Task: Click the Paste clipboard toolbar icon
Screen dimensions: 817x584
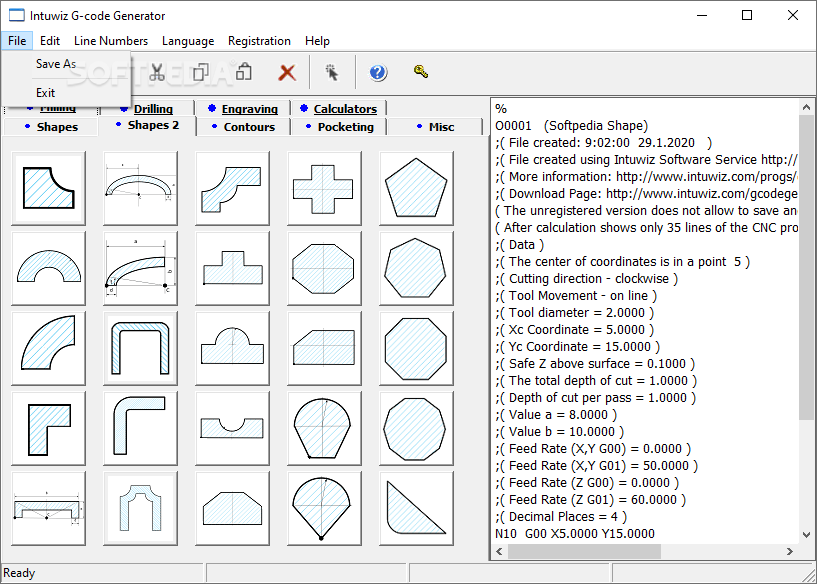Action: pyautogui.click(x=243, y=72)
